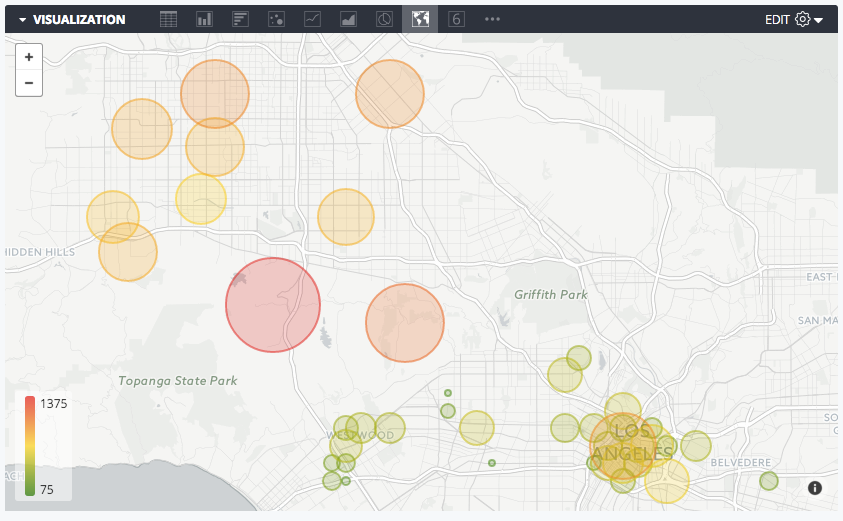The width and height of the screenshot is (843, 521).
Task: Pick the pie chart visualization
Action: click(384, 19)
